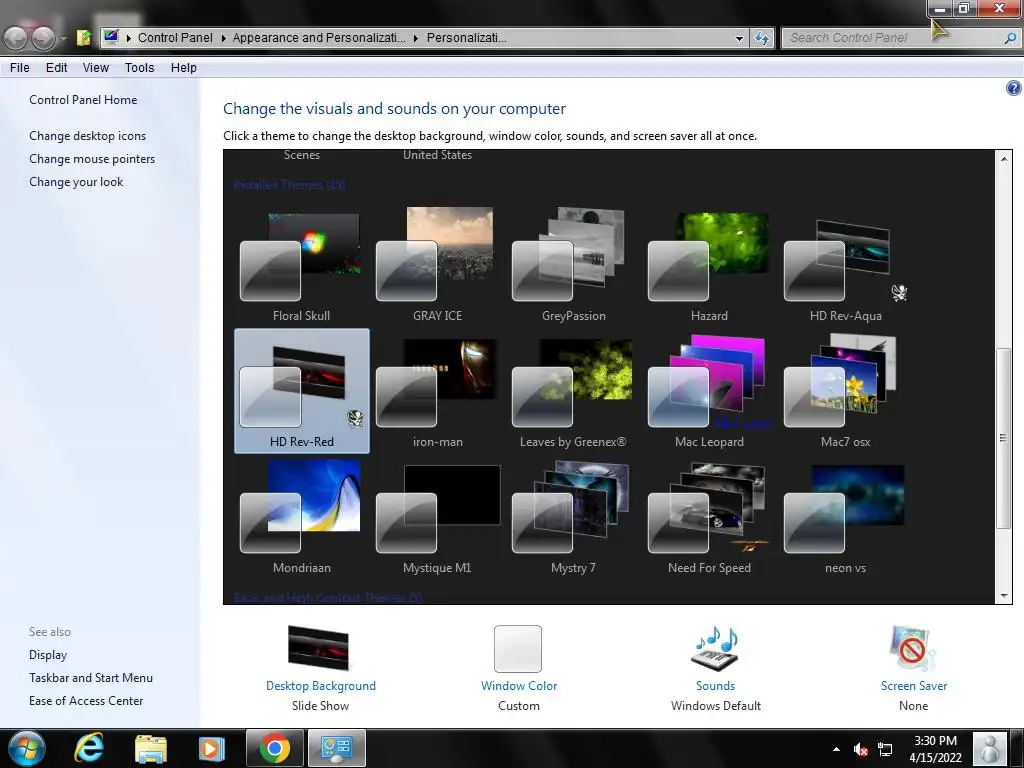
Task: Click Appearance and Personalization breadcrumb
Action: (x=319, y=38)
